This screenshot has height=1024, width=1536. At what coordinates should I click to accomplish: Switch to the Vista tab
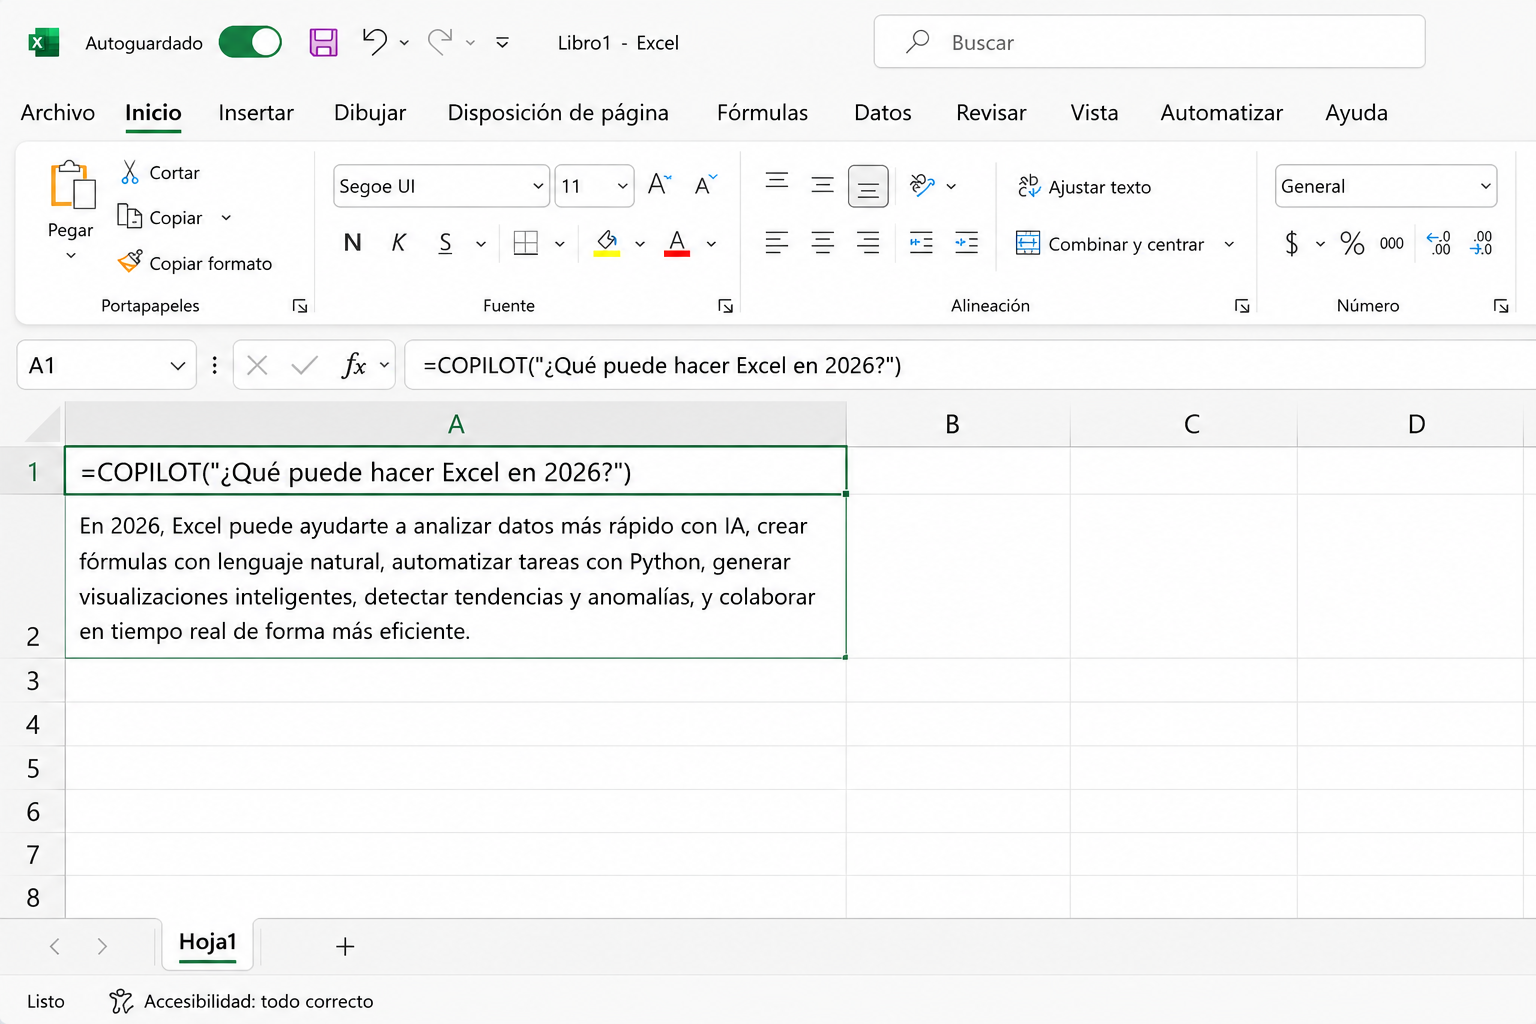pos(1094,113)
